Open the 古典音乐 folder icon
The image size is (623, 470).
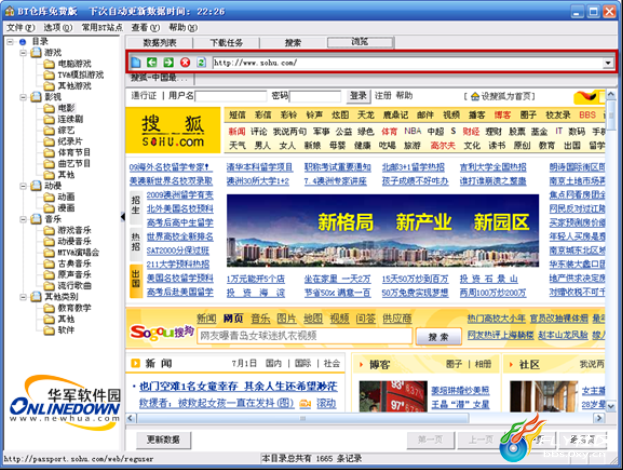point(49,264)
